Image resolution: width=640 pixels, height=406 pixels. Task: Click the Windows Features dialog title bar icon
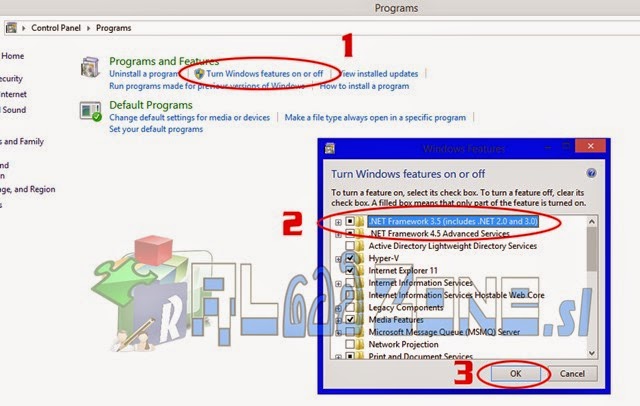[x=330, y=148]
